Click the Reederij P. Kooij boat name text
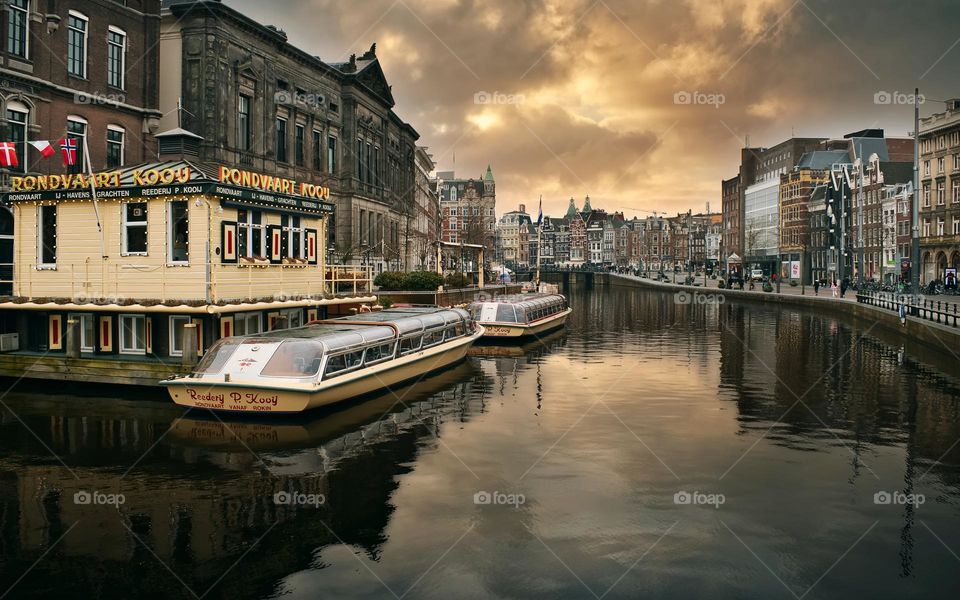960x600 pixels. point(233,398)
